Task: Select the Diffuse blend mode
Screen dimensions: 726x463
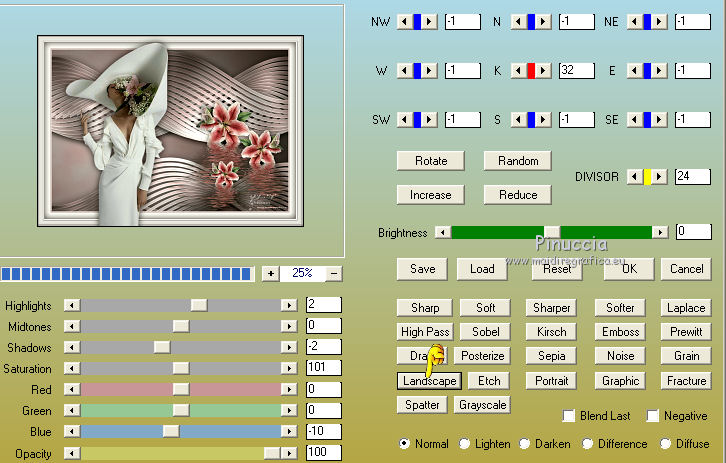Action: 665,444
